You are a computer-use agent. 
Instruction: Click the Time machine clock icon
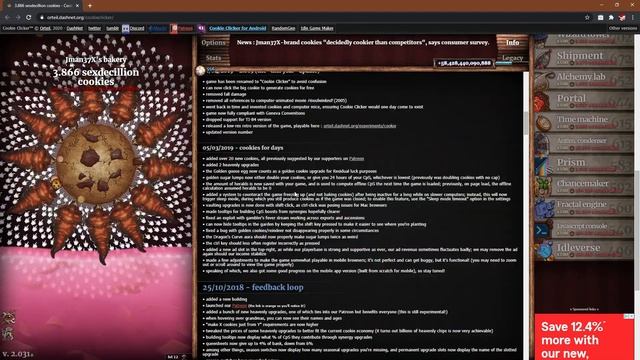544,122
